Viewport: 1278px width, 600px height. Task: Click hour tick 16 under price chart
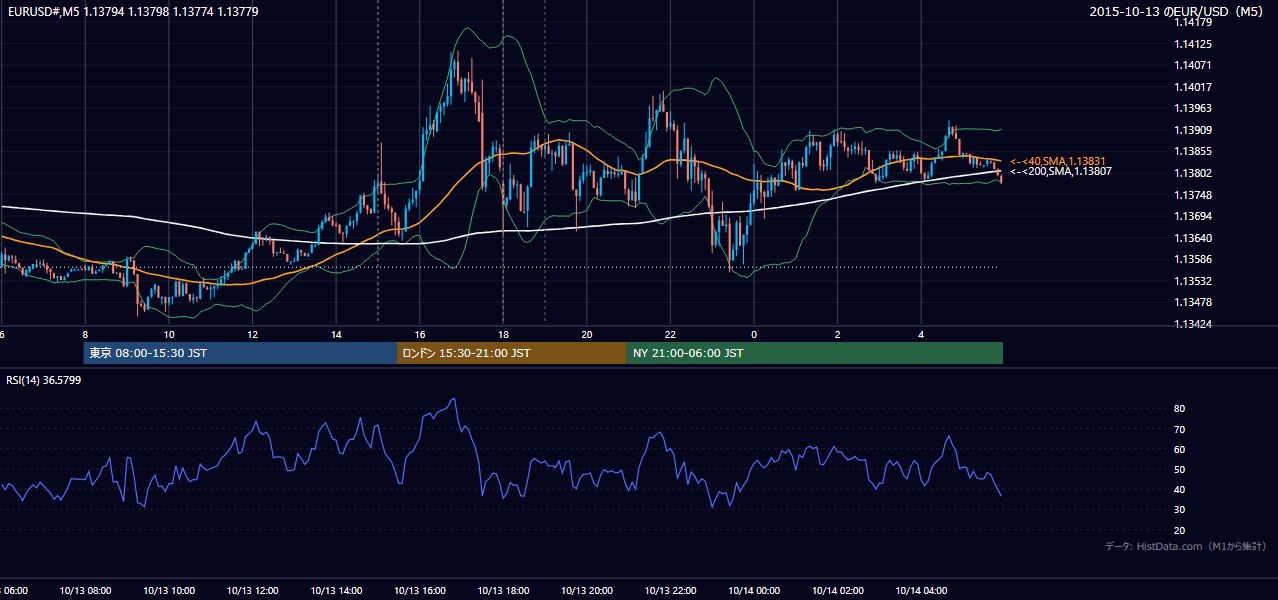pyautogui.click(x=420, y=334)
